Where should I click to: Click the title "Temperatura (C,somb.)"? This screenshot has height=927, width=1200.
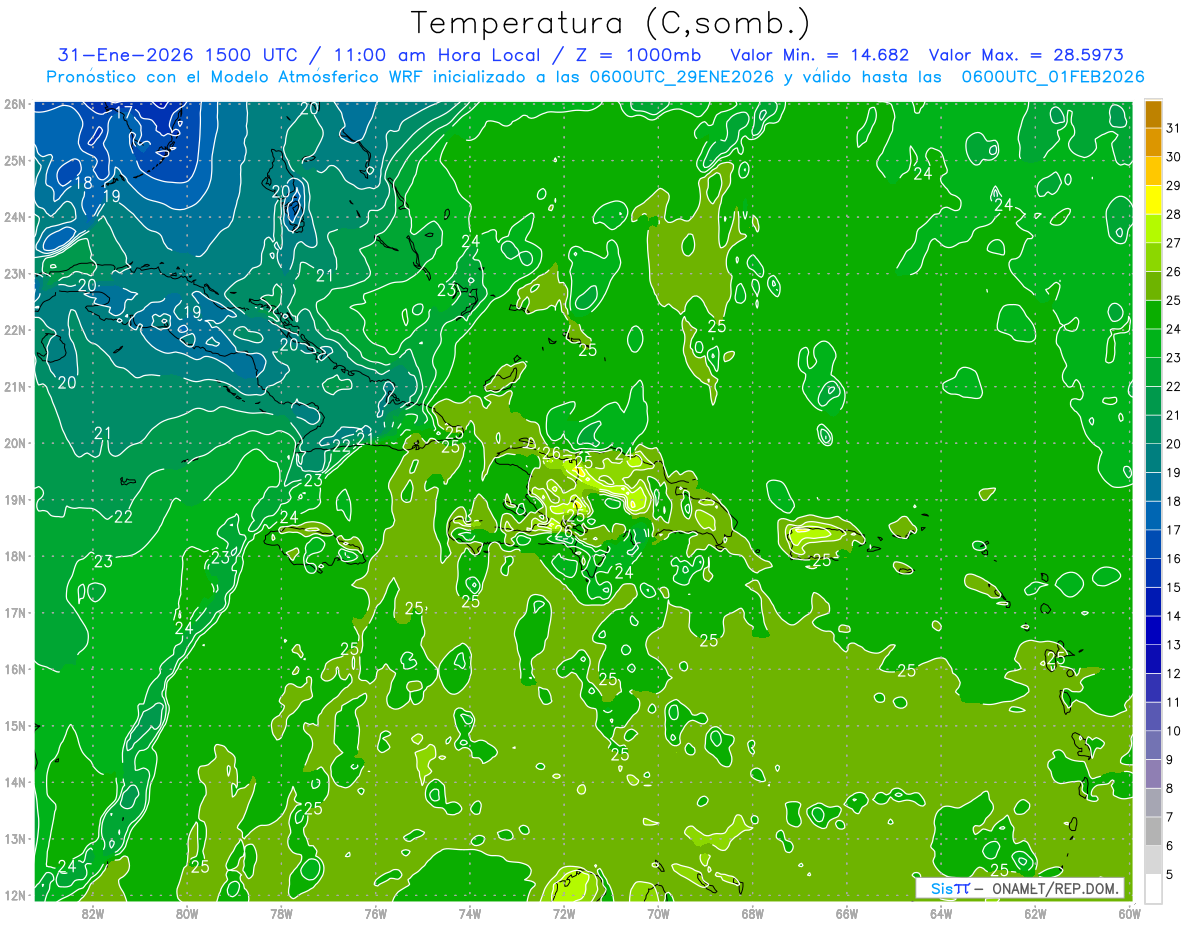[611, 23]
